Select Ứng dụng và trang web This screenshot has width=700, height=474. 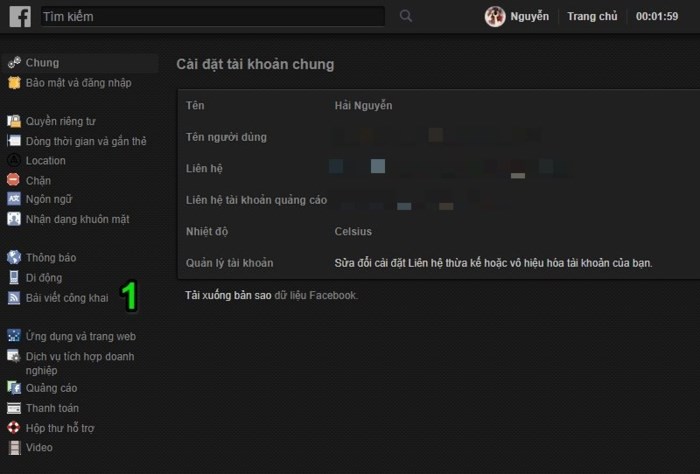(80, 337)
